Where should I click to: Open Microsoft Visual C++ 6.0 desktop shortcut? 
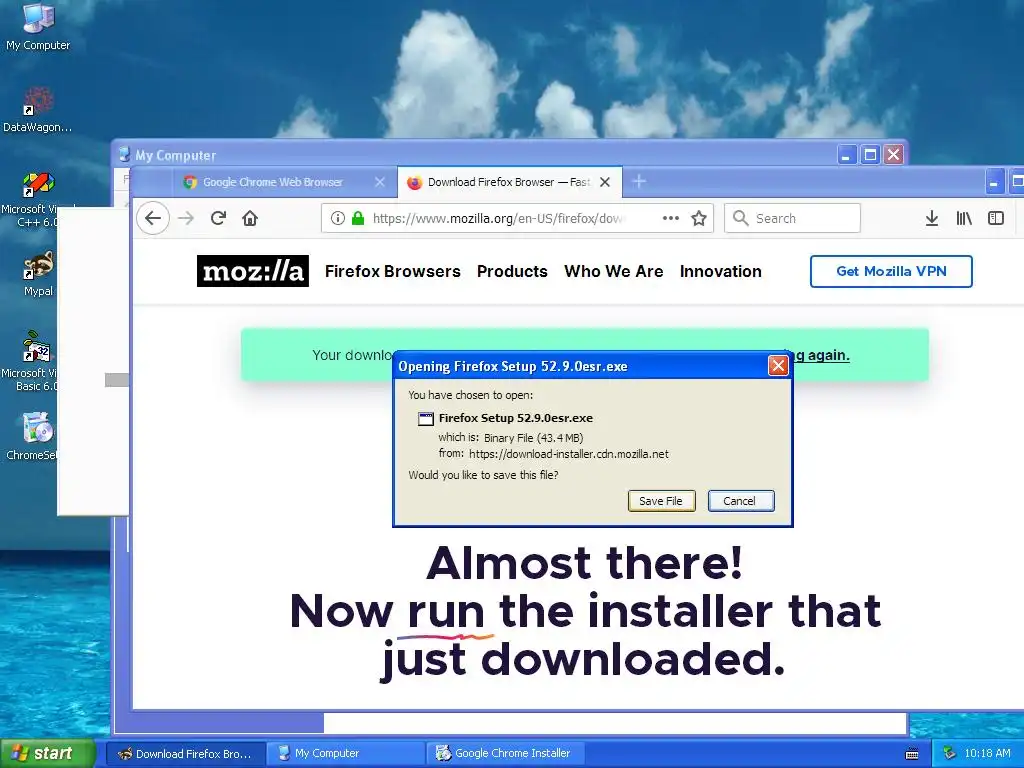click(x=38, y=198)
